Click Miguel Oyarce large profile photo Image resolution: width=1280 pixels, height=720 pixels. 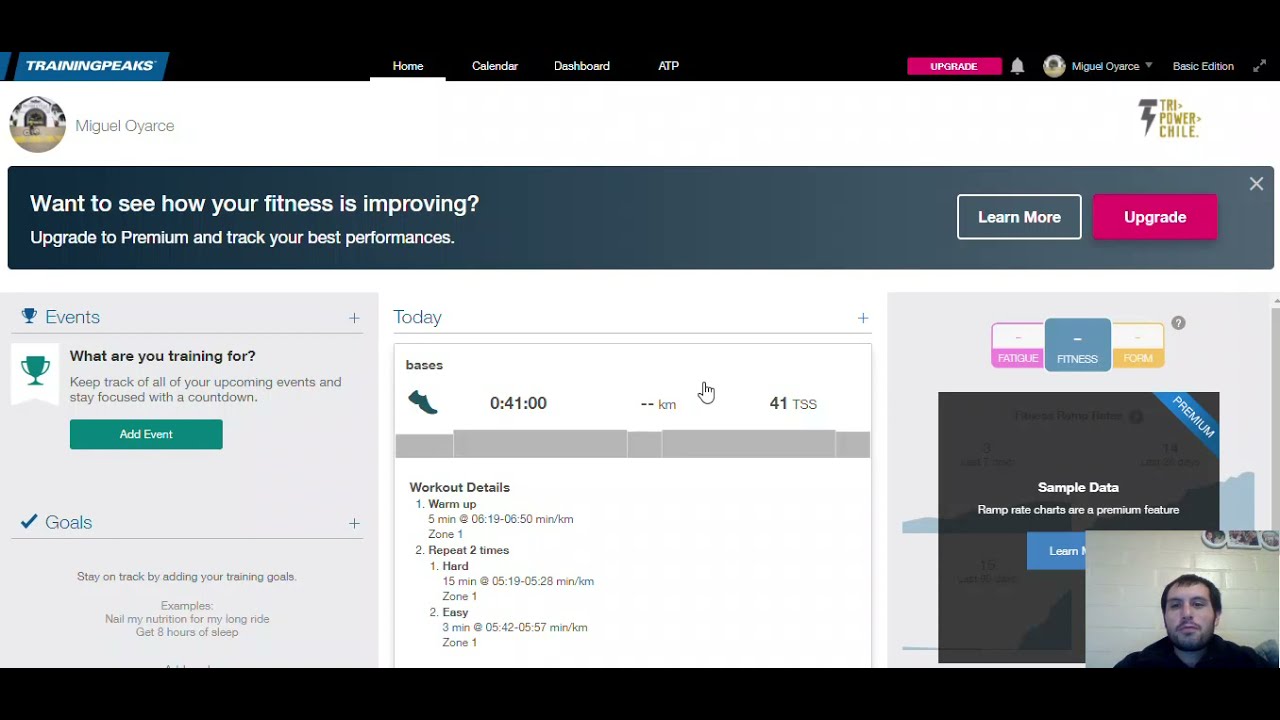click(x=37, y=125)
